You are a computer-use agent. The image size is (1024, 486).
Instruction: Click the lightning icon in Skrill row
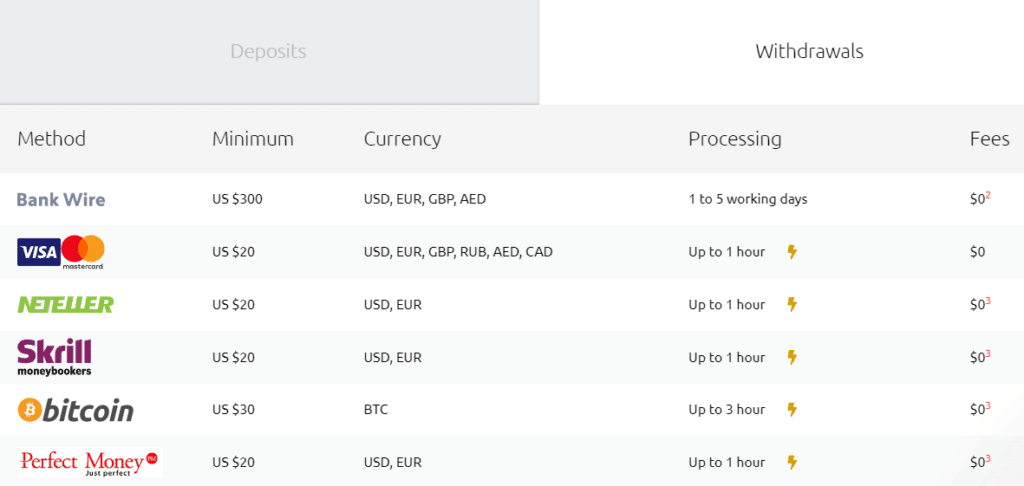click(792, 357)
